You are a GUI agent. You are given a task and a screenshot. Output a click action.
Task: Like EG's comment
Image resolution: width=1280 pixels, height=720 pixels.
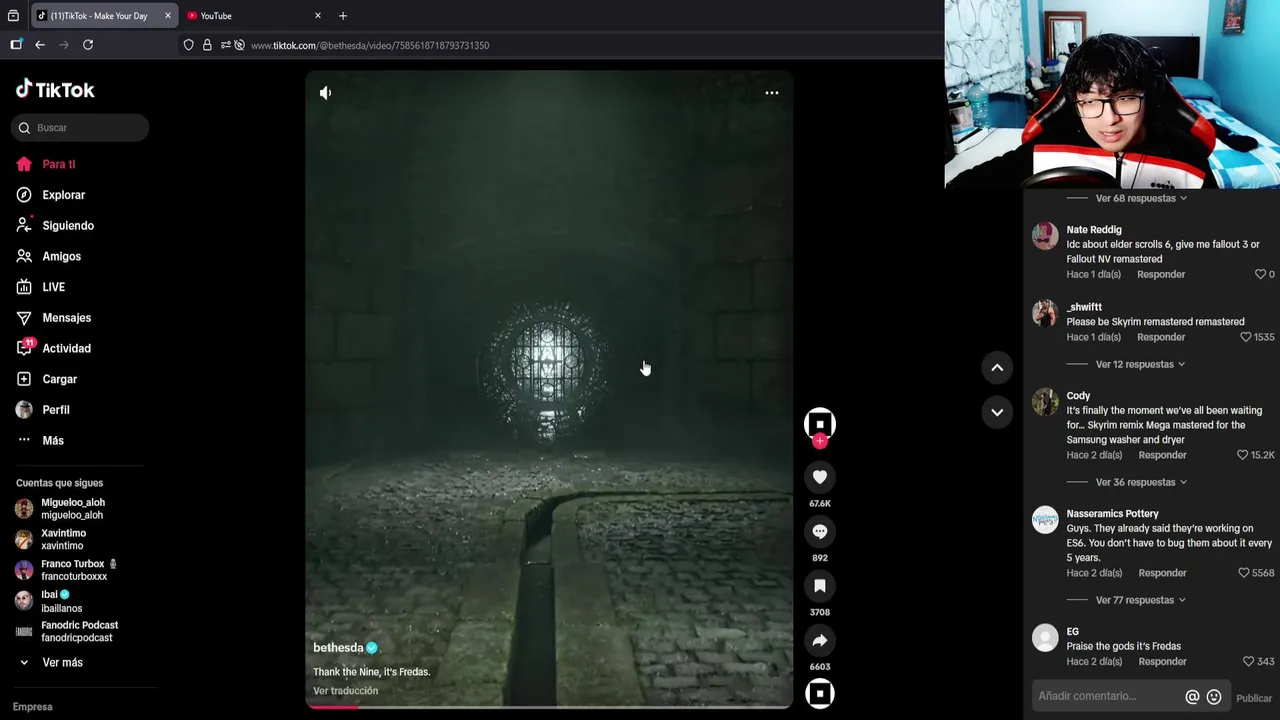tap(1248, 661)
